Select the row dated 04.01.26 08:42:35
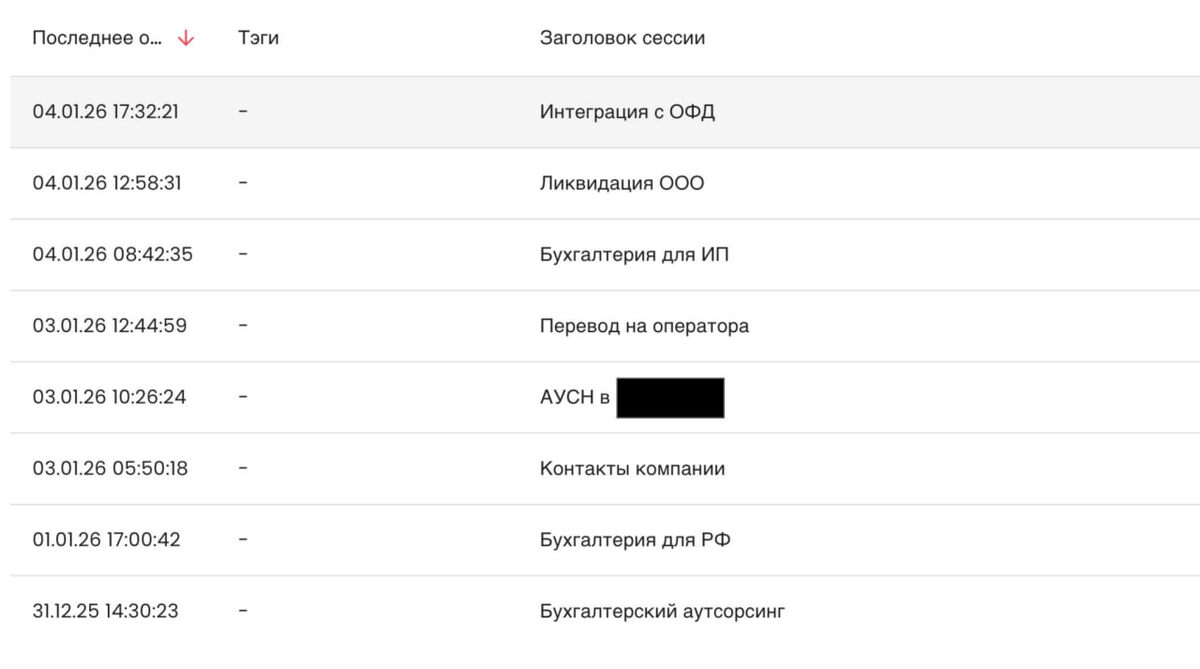This screenshot has height=669, width=1200. pyautogui.click(x=605, y=254)
